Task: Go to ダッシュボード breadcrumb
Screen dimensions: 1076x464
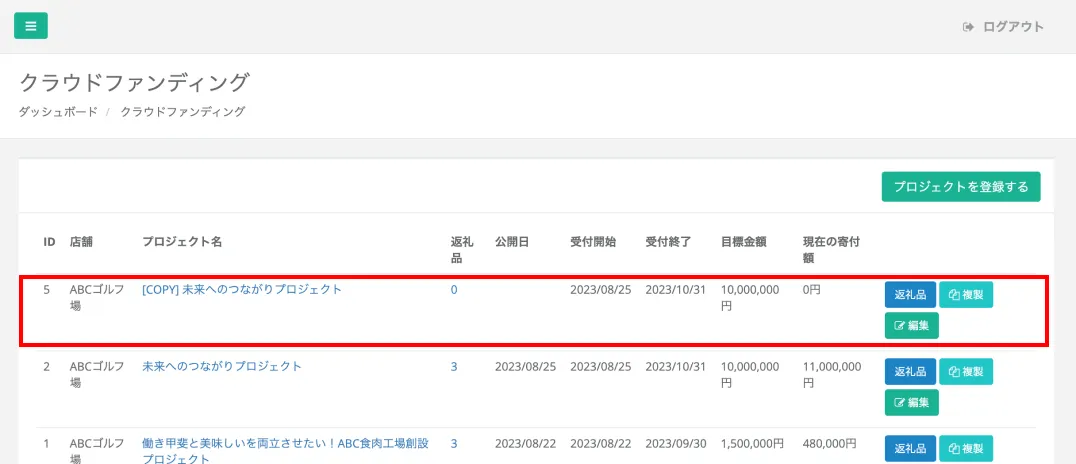Action: pos(58,112)
